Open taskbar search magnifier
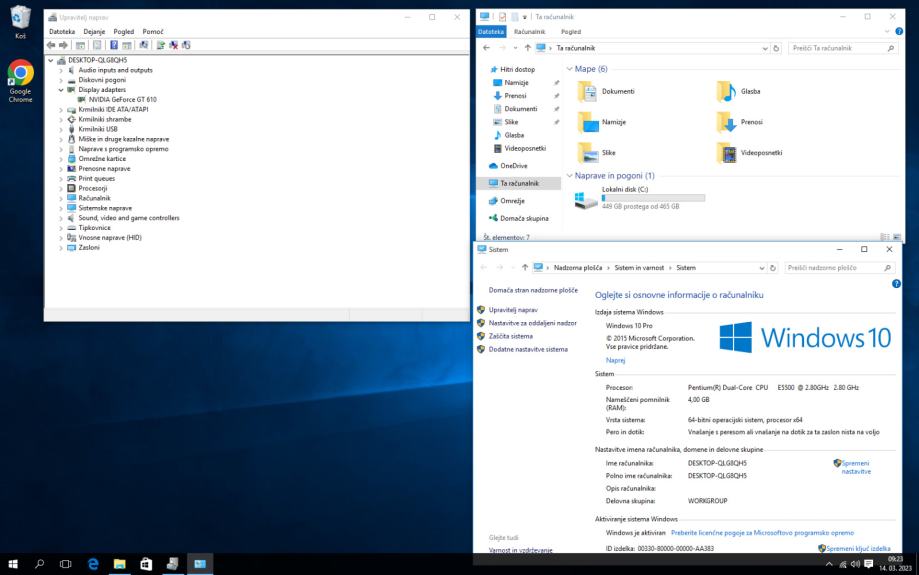Image resolution: width=919 pixels, height=575 pixels. (39, 564)
